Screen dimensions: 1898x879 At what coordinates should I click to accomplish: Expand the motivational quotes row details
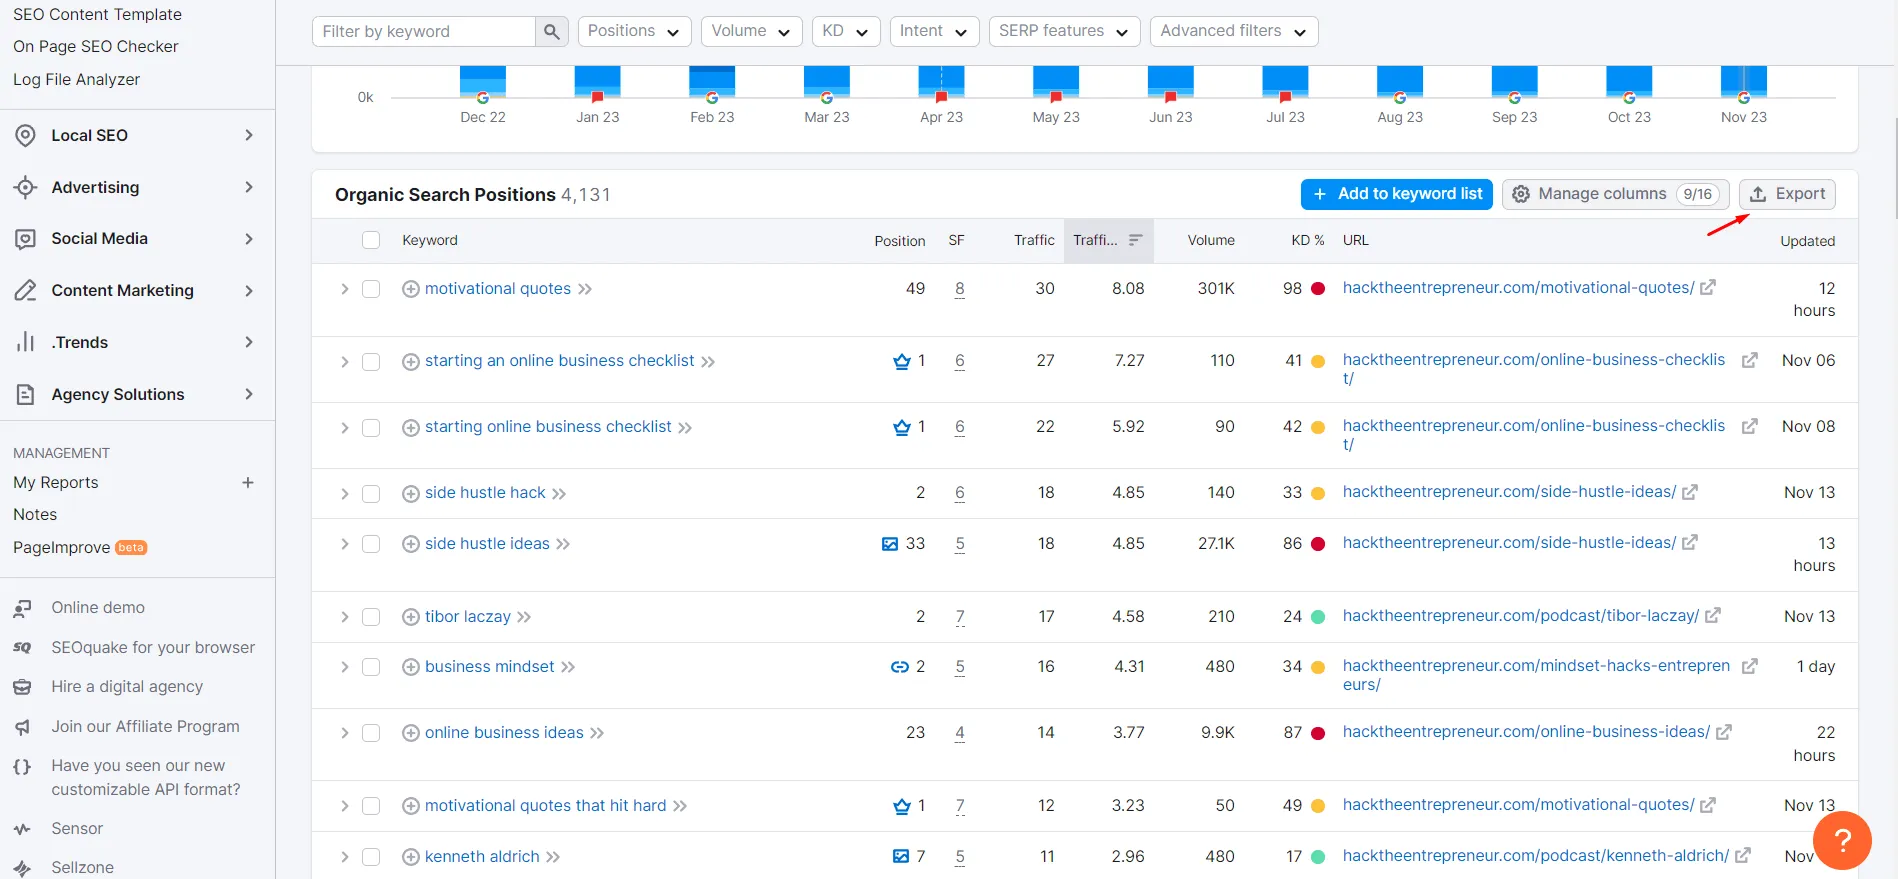(344, 289)
